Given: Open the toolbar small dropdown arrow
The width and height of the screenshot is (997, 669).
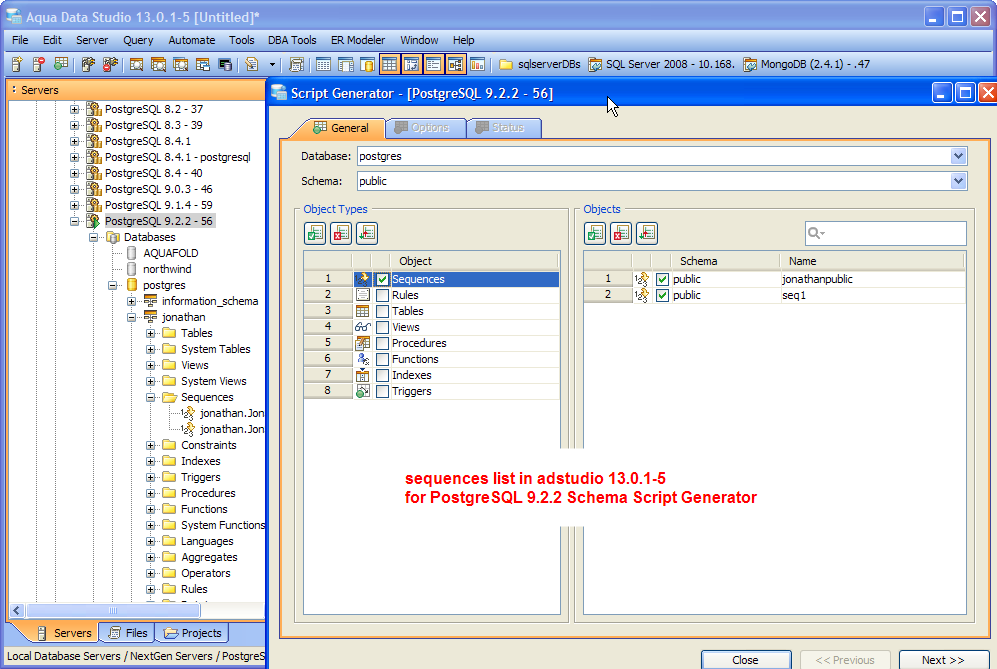Looking at the screenshot, I should [x=272, y=64].
